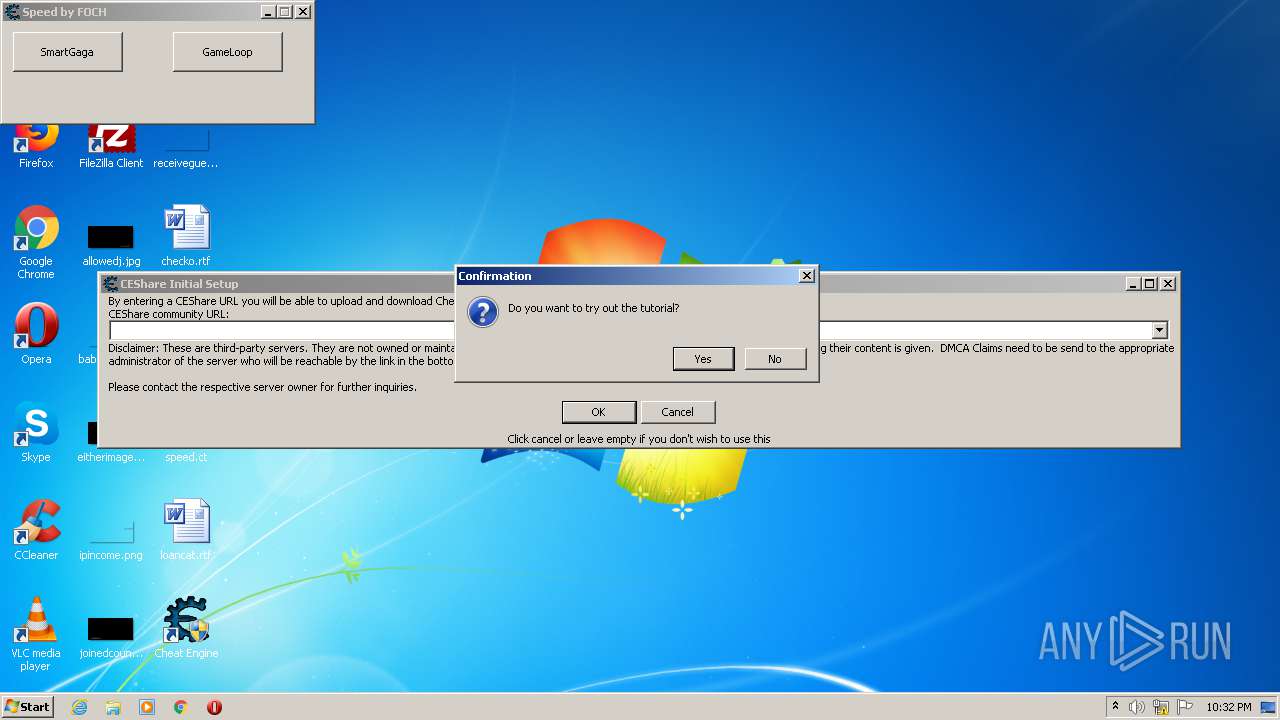Click the question mark icon in Confirmation dialog
Image resolution: width=1280 pixels, height=720 pixels.
pos(483,312)
